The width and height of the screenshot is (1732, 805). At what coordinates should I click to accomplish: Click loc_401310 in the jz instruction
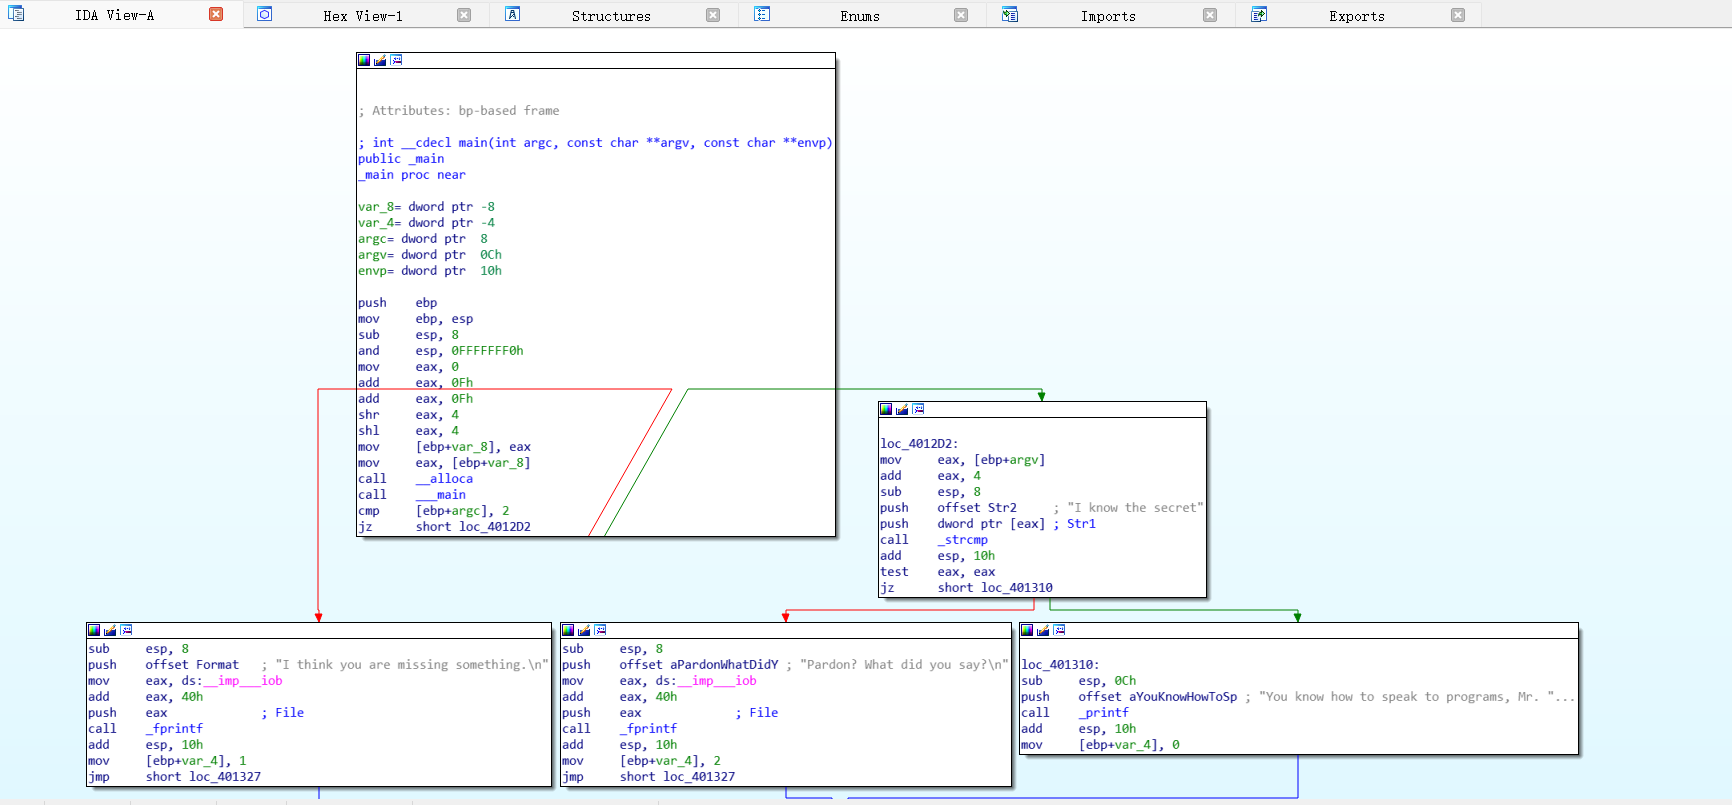(1016, 588)
